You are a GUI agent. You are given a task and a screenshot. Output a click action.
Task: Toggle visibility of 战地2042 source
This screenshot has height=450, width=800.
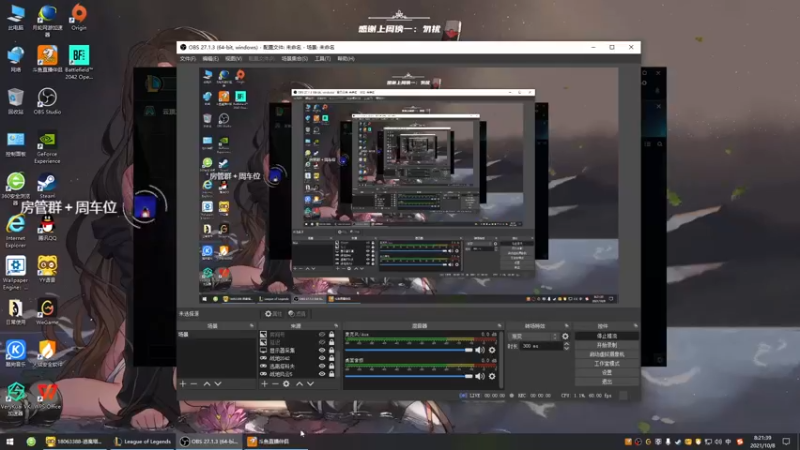(322, 358)
